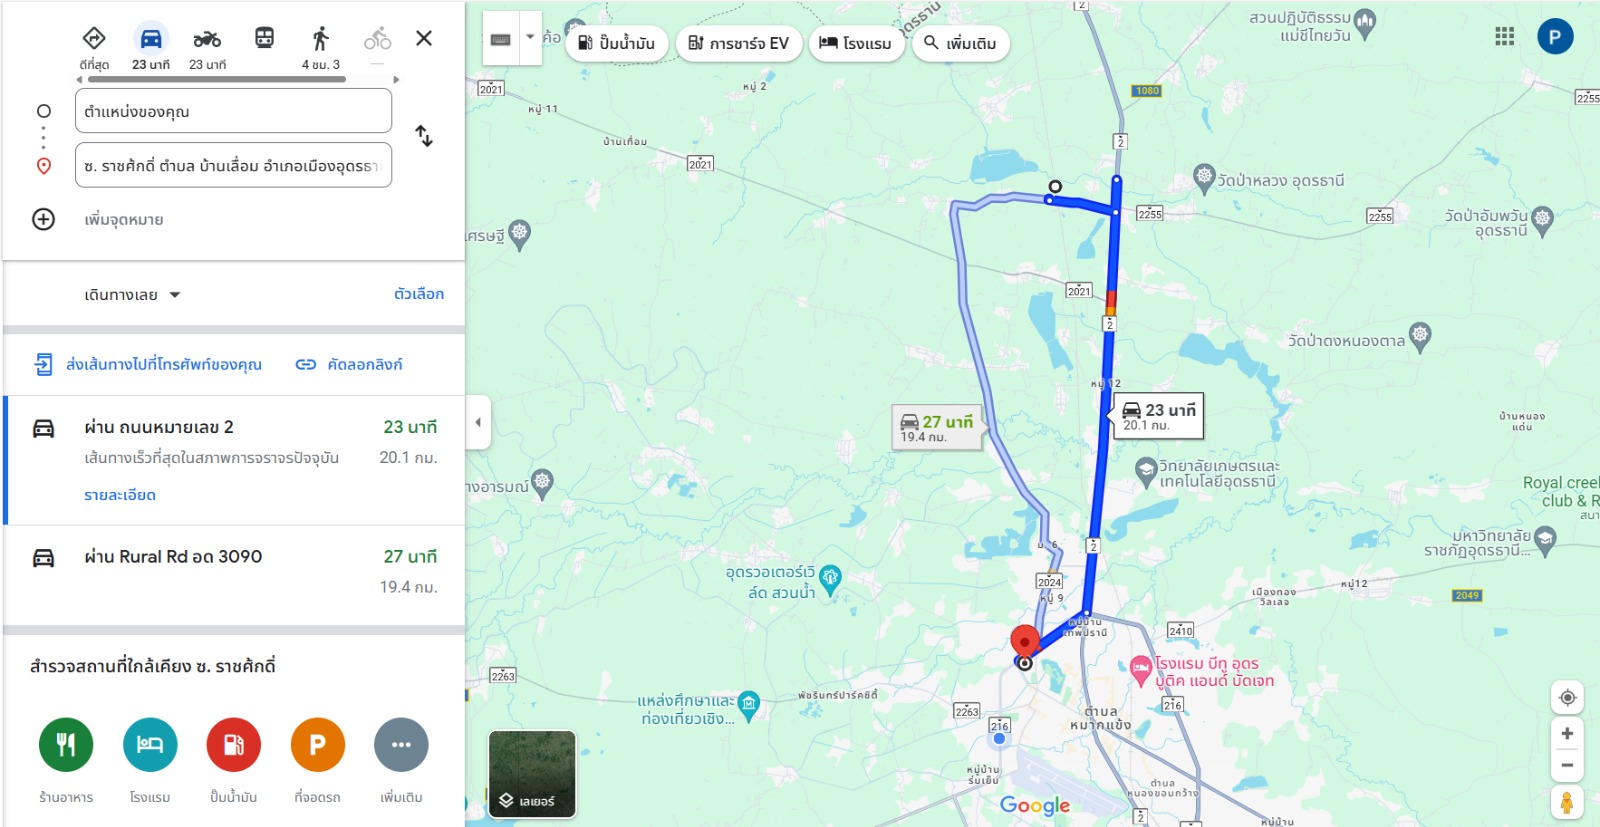Image resolution: width=1600 pixels, height=827 pixels.
Task: Open the Google apps grid
Action: tap(1504, 37)
